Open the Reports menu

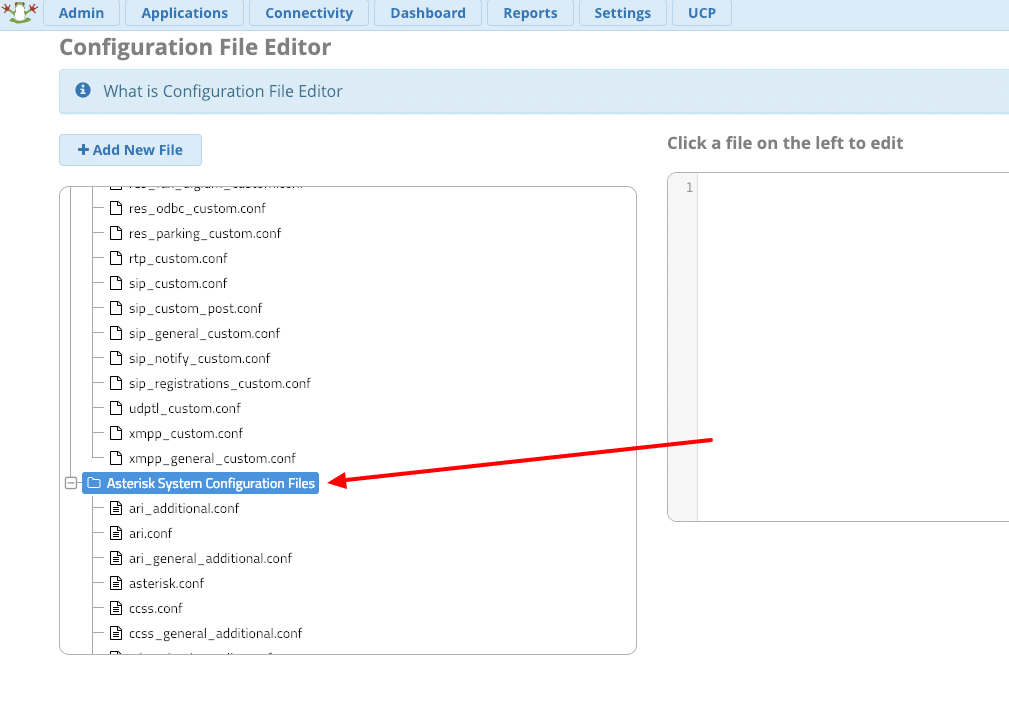tap(530, 13)
